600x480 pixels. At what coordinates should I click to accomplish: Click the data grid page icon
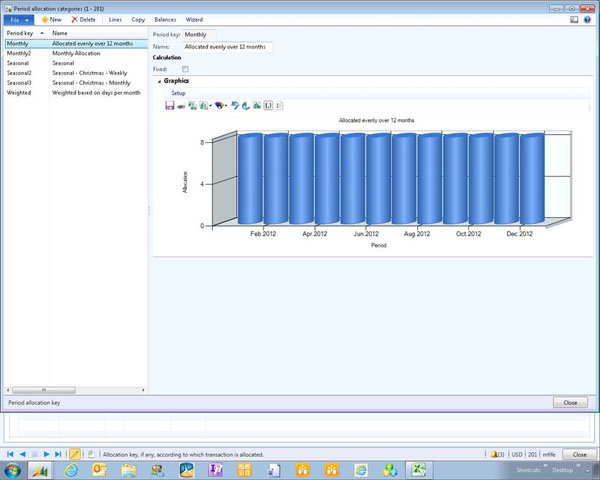pyautogui.click(x=279, y=106)
